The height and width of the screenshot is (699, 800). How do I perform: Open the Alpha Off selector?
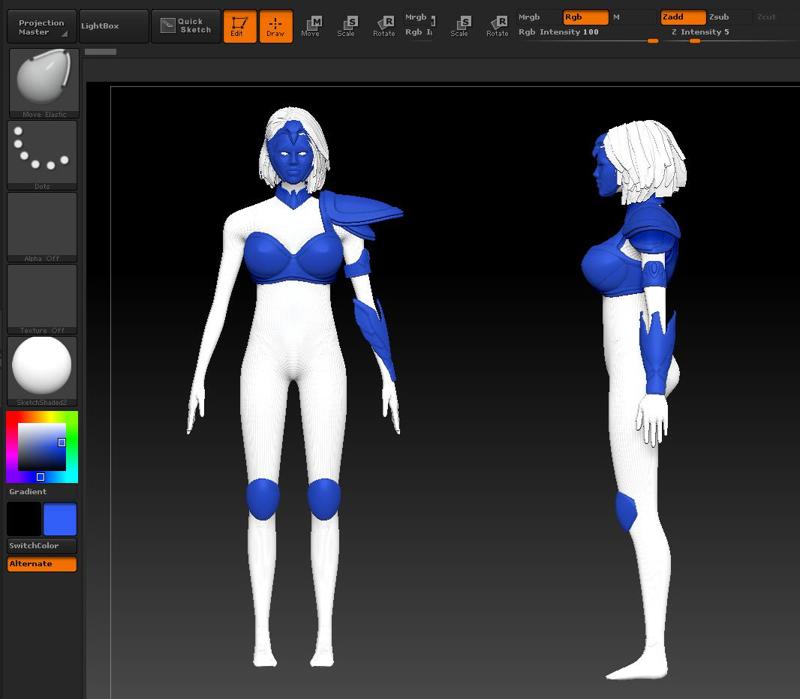point(42,225)
